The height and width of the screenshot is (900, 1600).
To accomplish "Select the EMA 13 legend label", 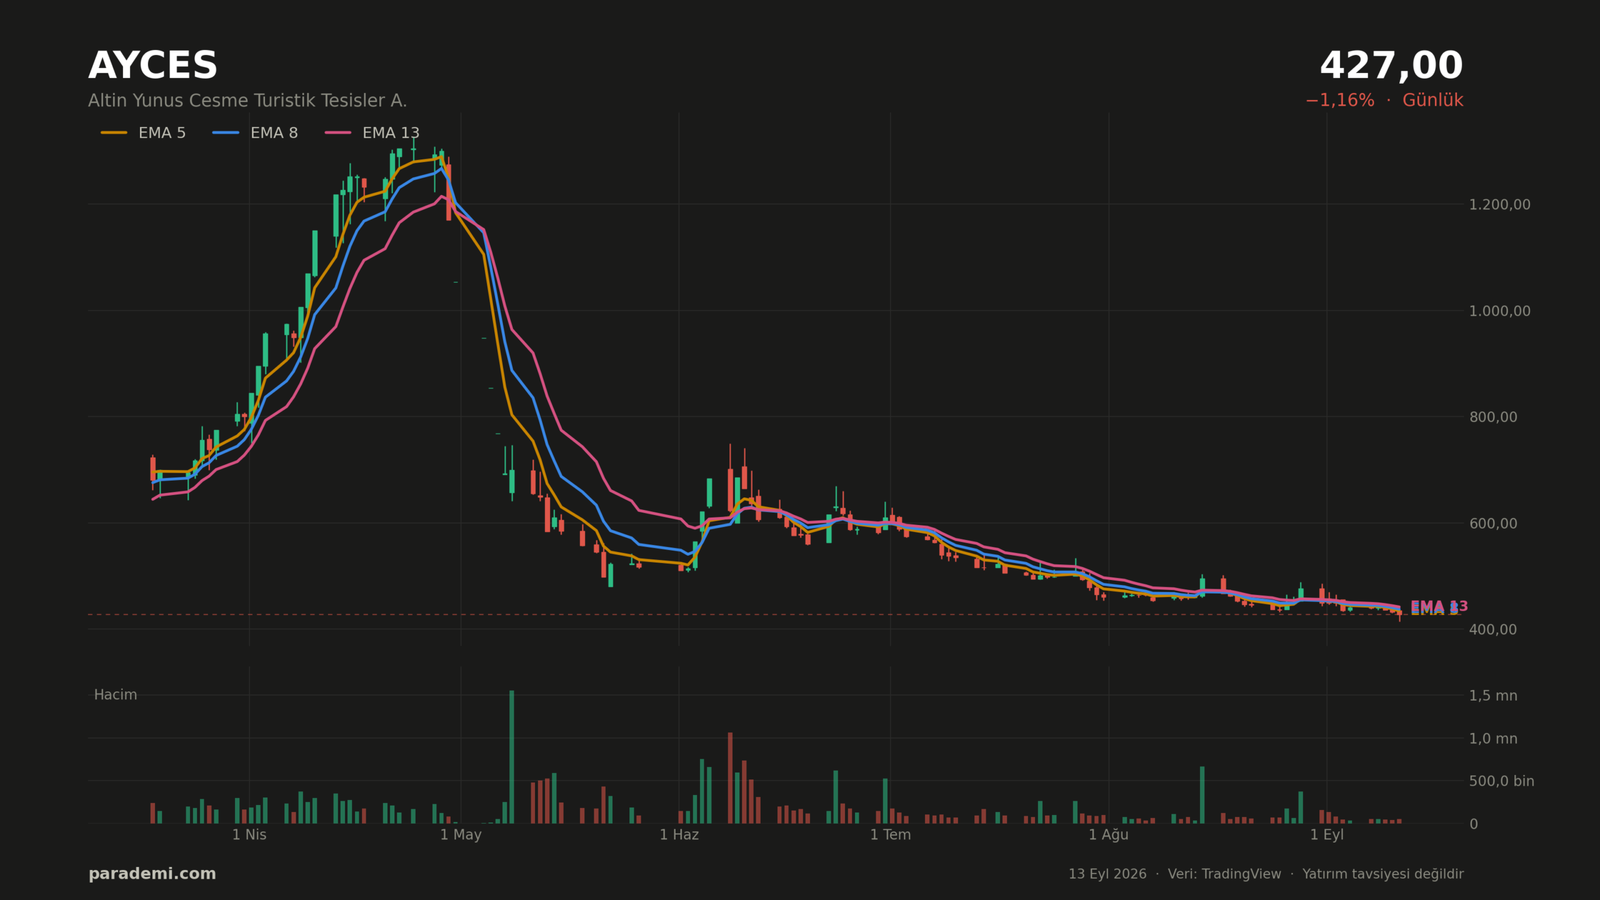I will tap(391, 133).
